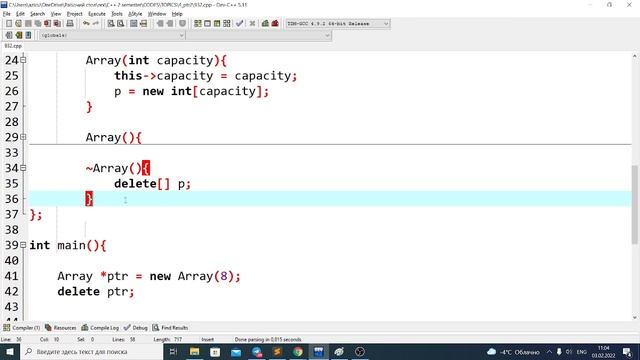Click the ENG language indicator in tray
The width and height of the screenshot is (640, 360).
tap(582, 352)
